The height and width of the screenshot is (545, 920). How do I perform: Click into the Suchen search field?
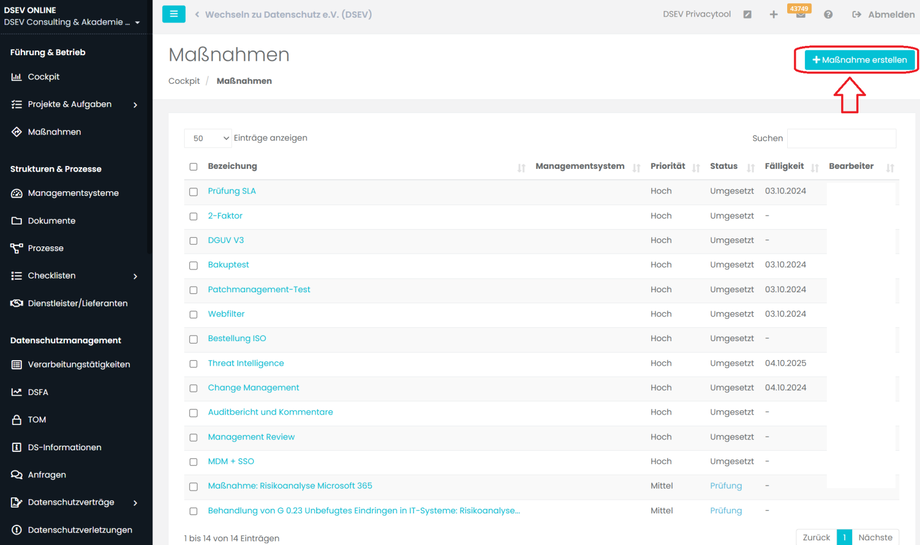841,138
